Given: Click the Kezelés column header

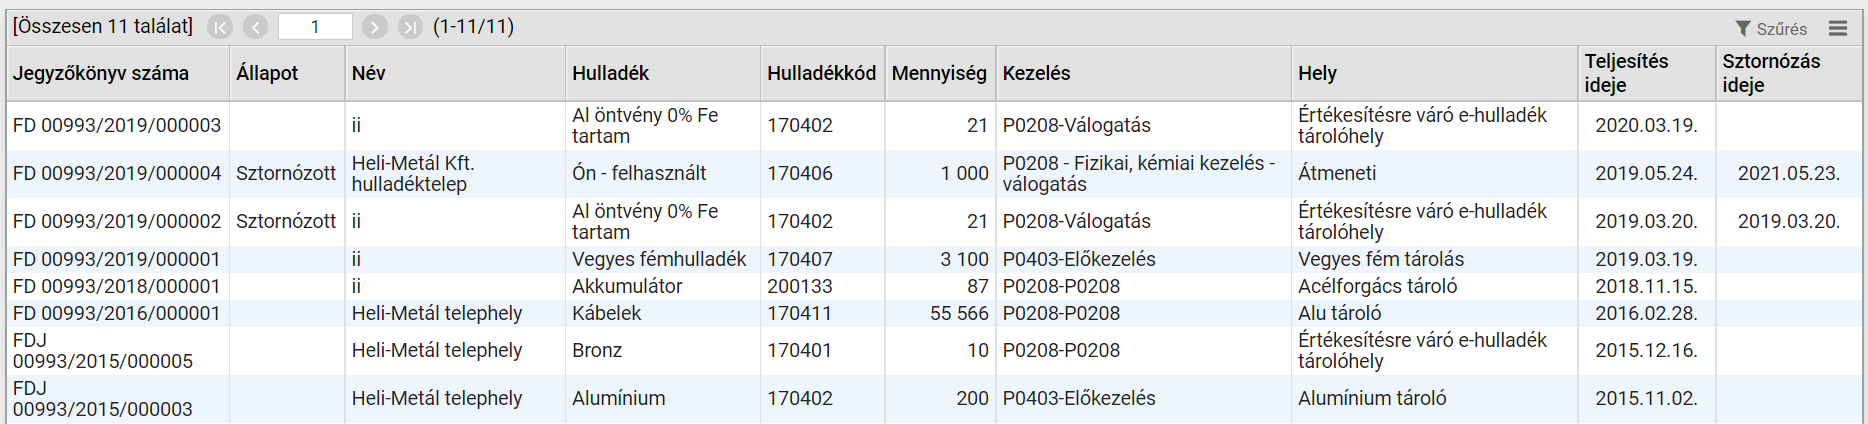Looking at the screenshot, I should [1143, 73].
